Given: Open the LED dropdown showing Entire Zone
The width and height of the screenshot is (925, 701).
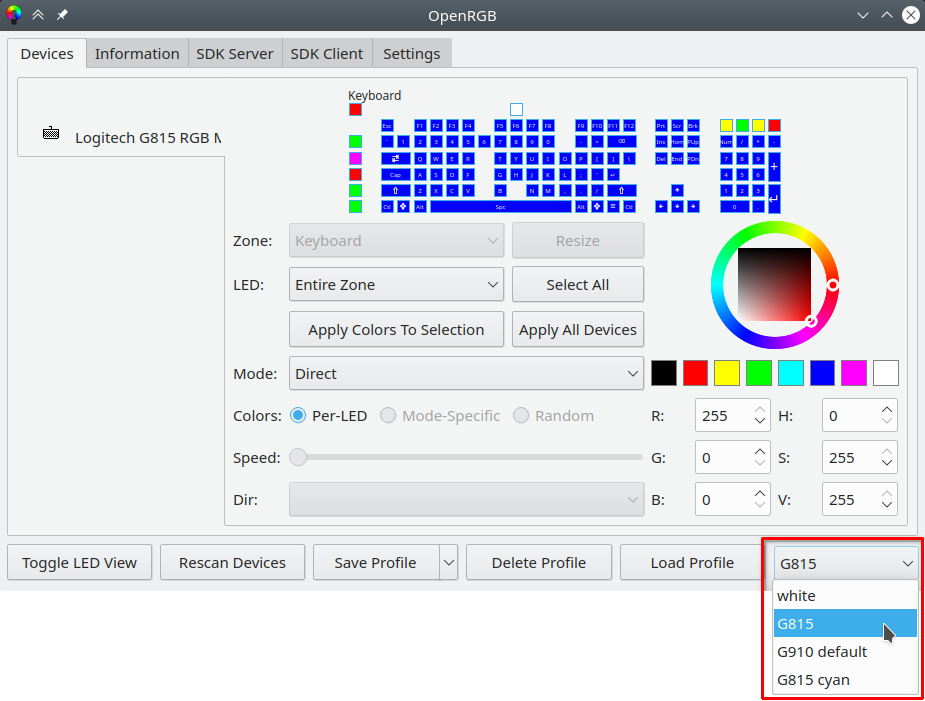Looking at the screenshot, I should point(396,284).
